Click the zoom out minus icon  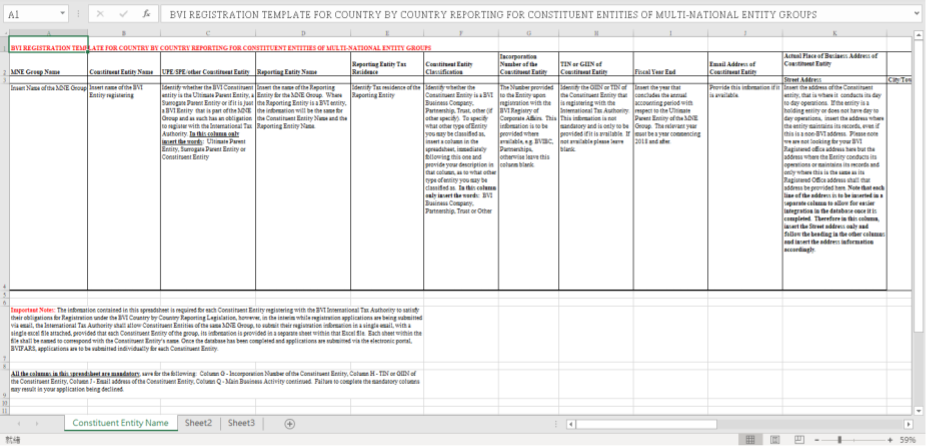click(x=816, y=440)
